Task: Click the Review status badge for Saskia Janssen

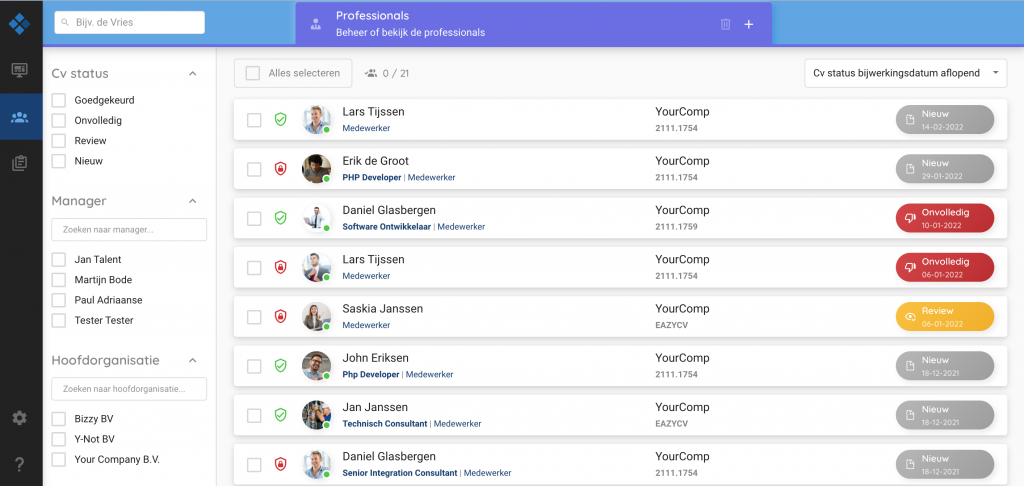Action: click(944, 316)
